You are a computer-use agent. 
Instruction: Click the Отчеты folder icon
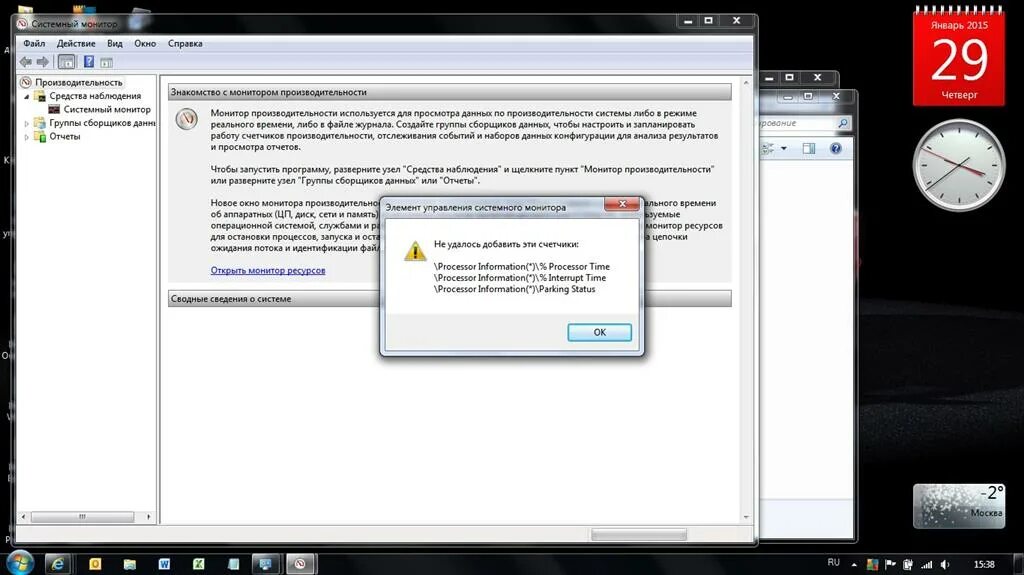tap(40, 136)
